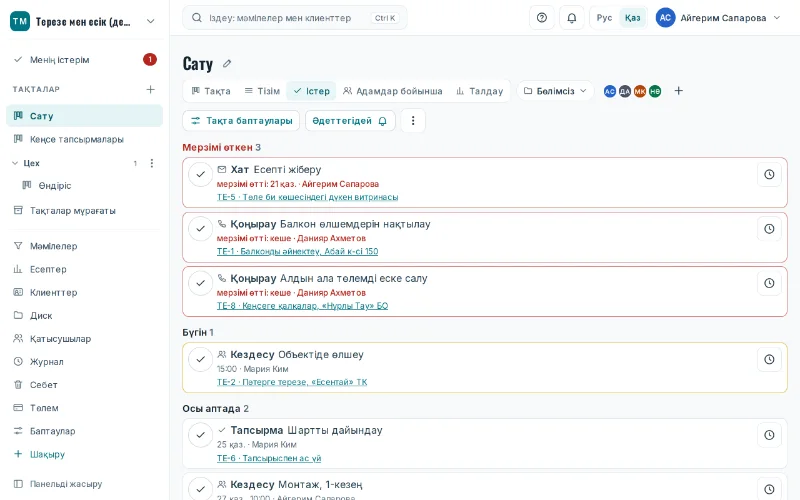
Task: Open Тақталар мұрағаты archive
Action: tap(84, 210)
